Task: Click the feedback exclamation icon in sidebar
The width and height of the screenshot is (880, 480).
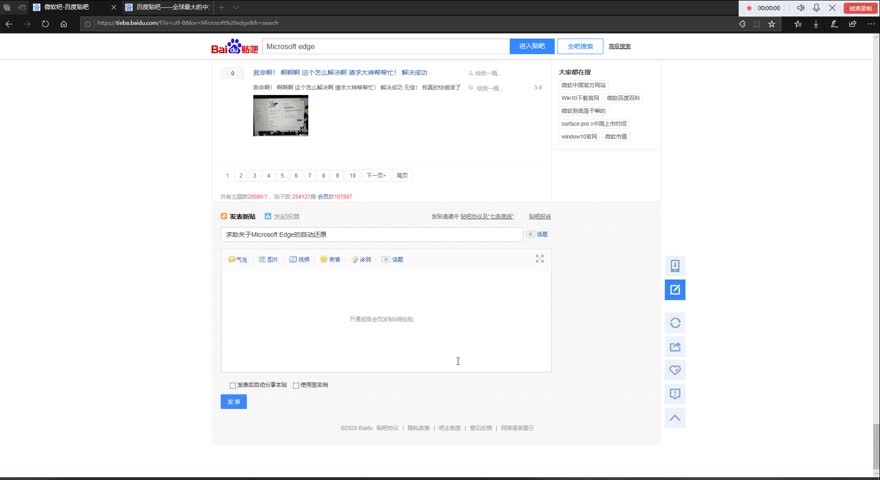Action: [675, 394]
